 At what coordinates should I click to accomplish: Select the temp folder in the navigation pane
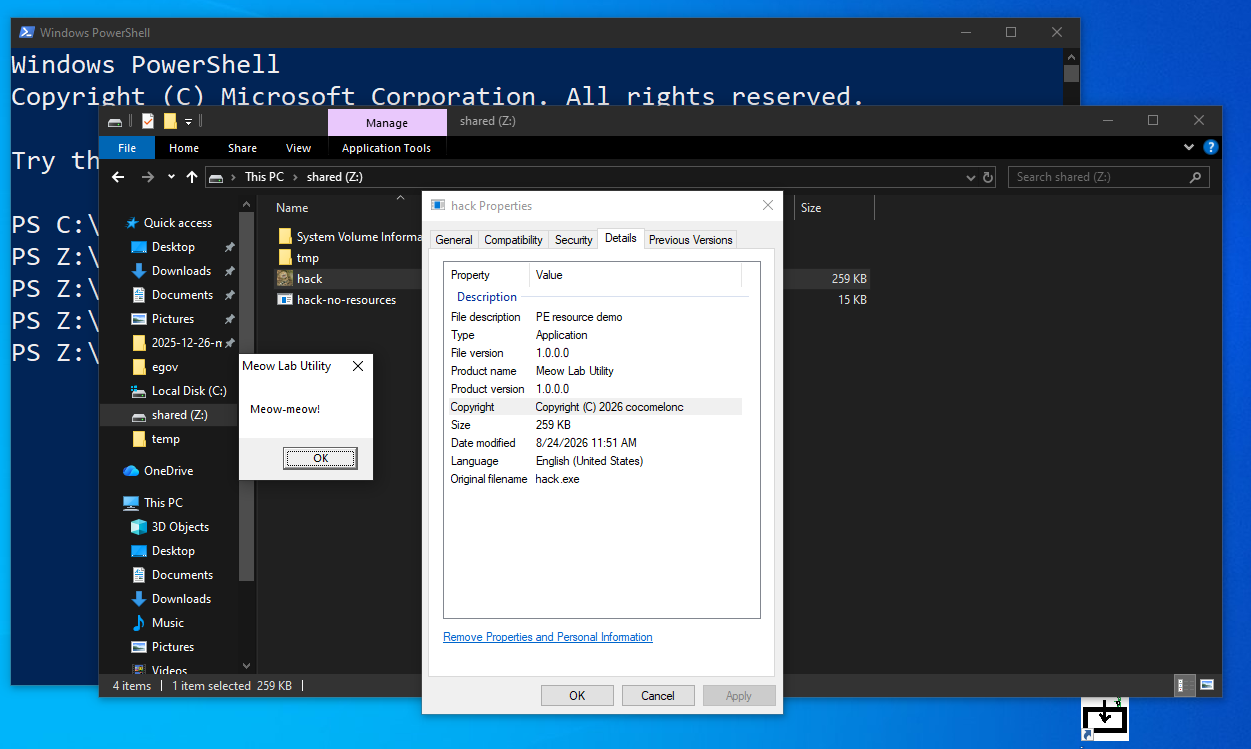click(x=166, y=439)
